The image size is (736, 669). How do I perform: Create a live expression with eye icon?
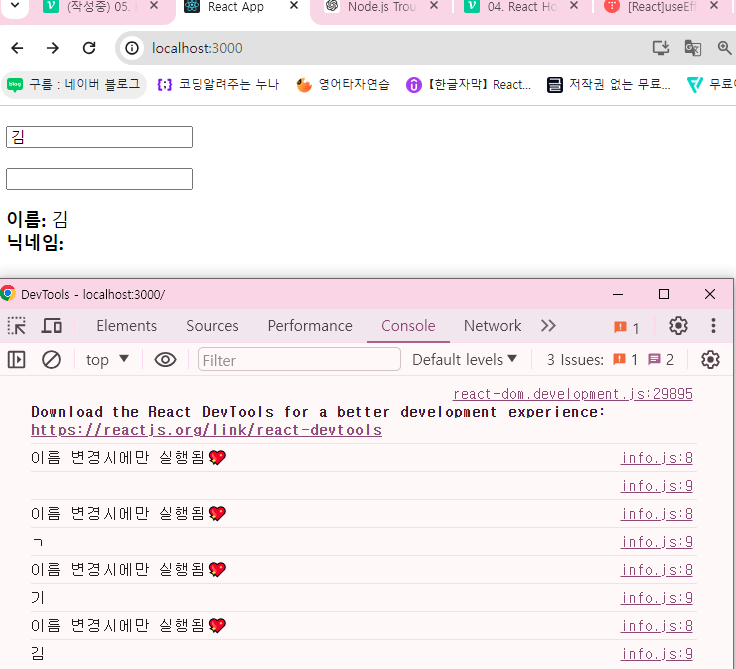coord(165,360)
